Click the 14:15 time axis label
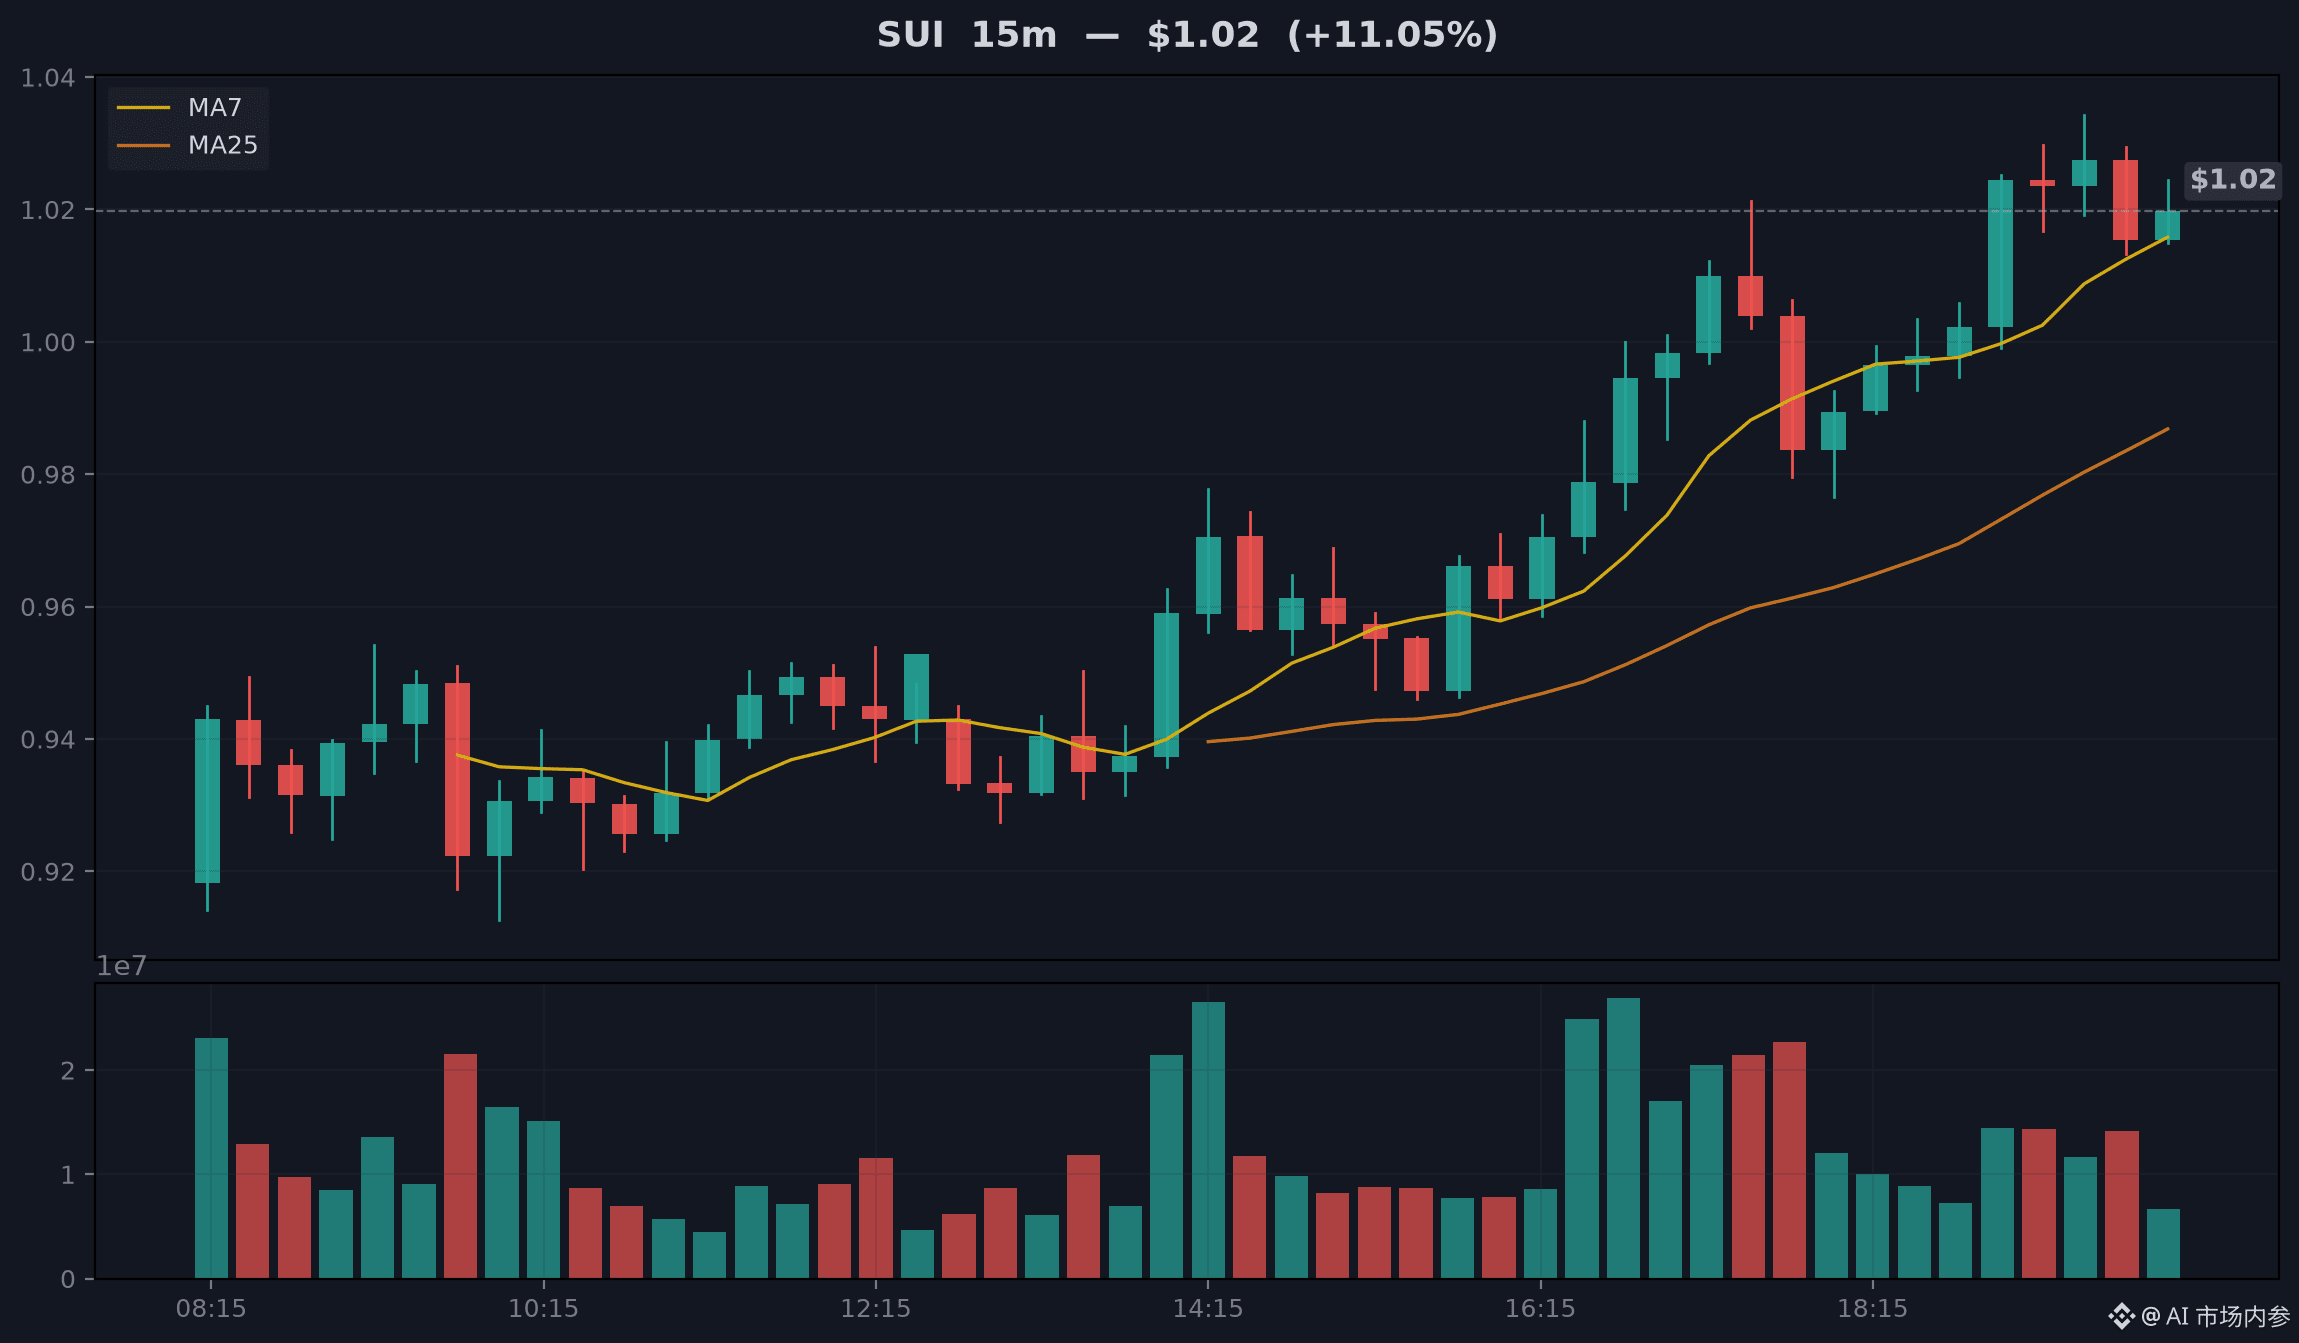 click(x=1208, y=1308)
